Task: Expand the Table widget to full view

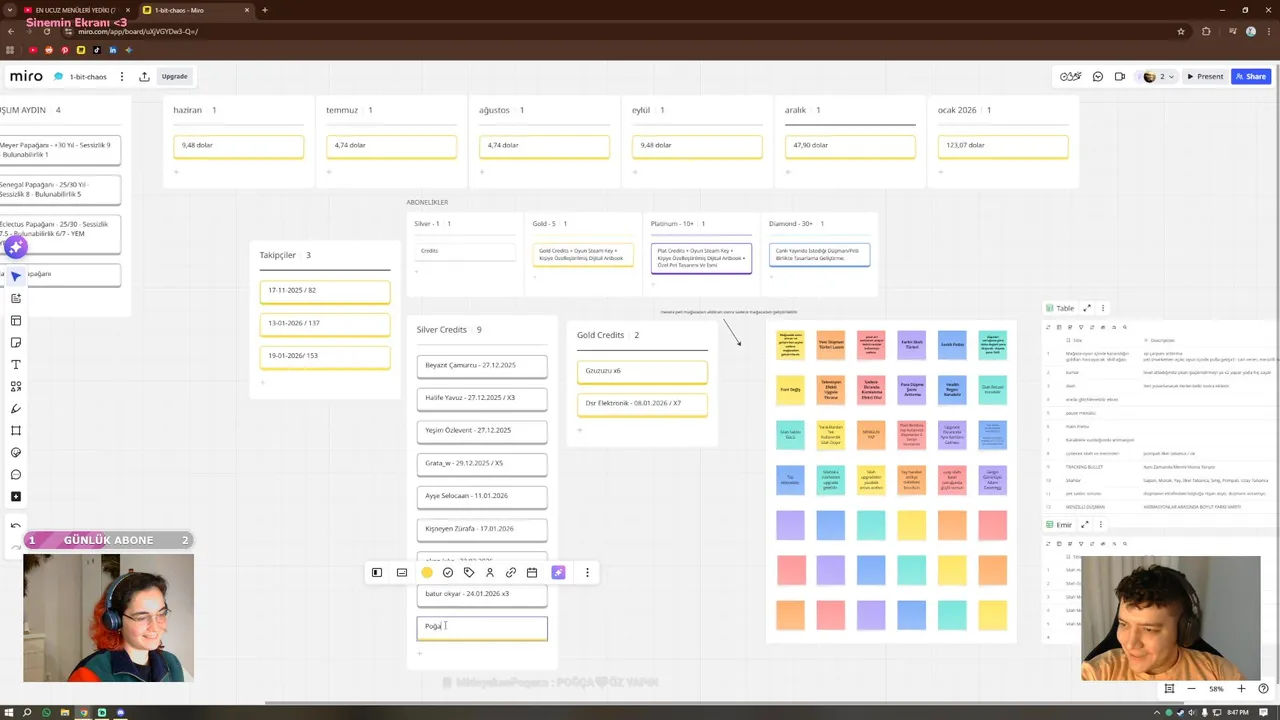Action: (x=1087, y=308)
